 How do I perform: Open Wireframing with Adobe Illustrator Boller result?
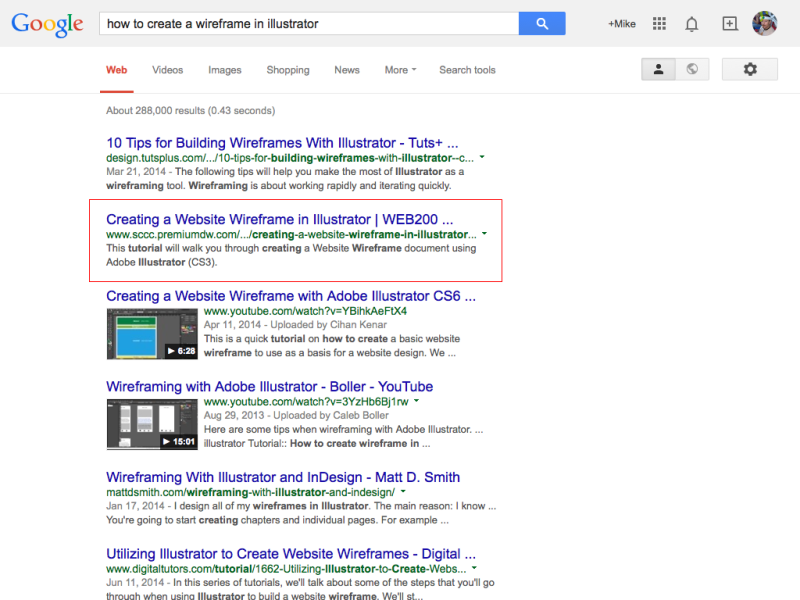[x=269, y=387]
